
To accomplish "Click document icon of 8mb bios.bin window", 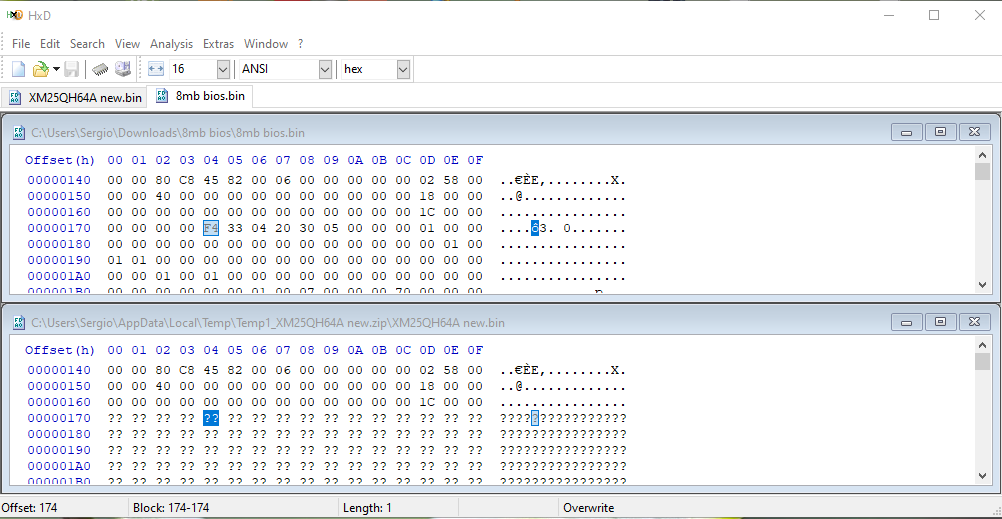I will (x=19, y=132).
